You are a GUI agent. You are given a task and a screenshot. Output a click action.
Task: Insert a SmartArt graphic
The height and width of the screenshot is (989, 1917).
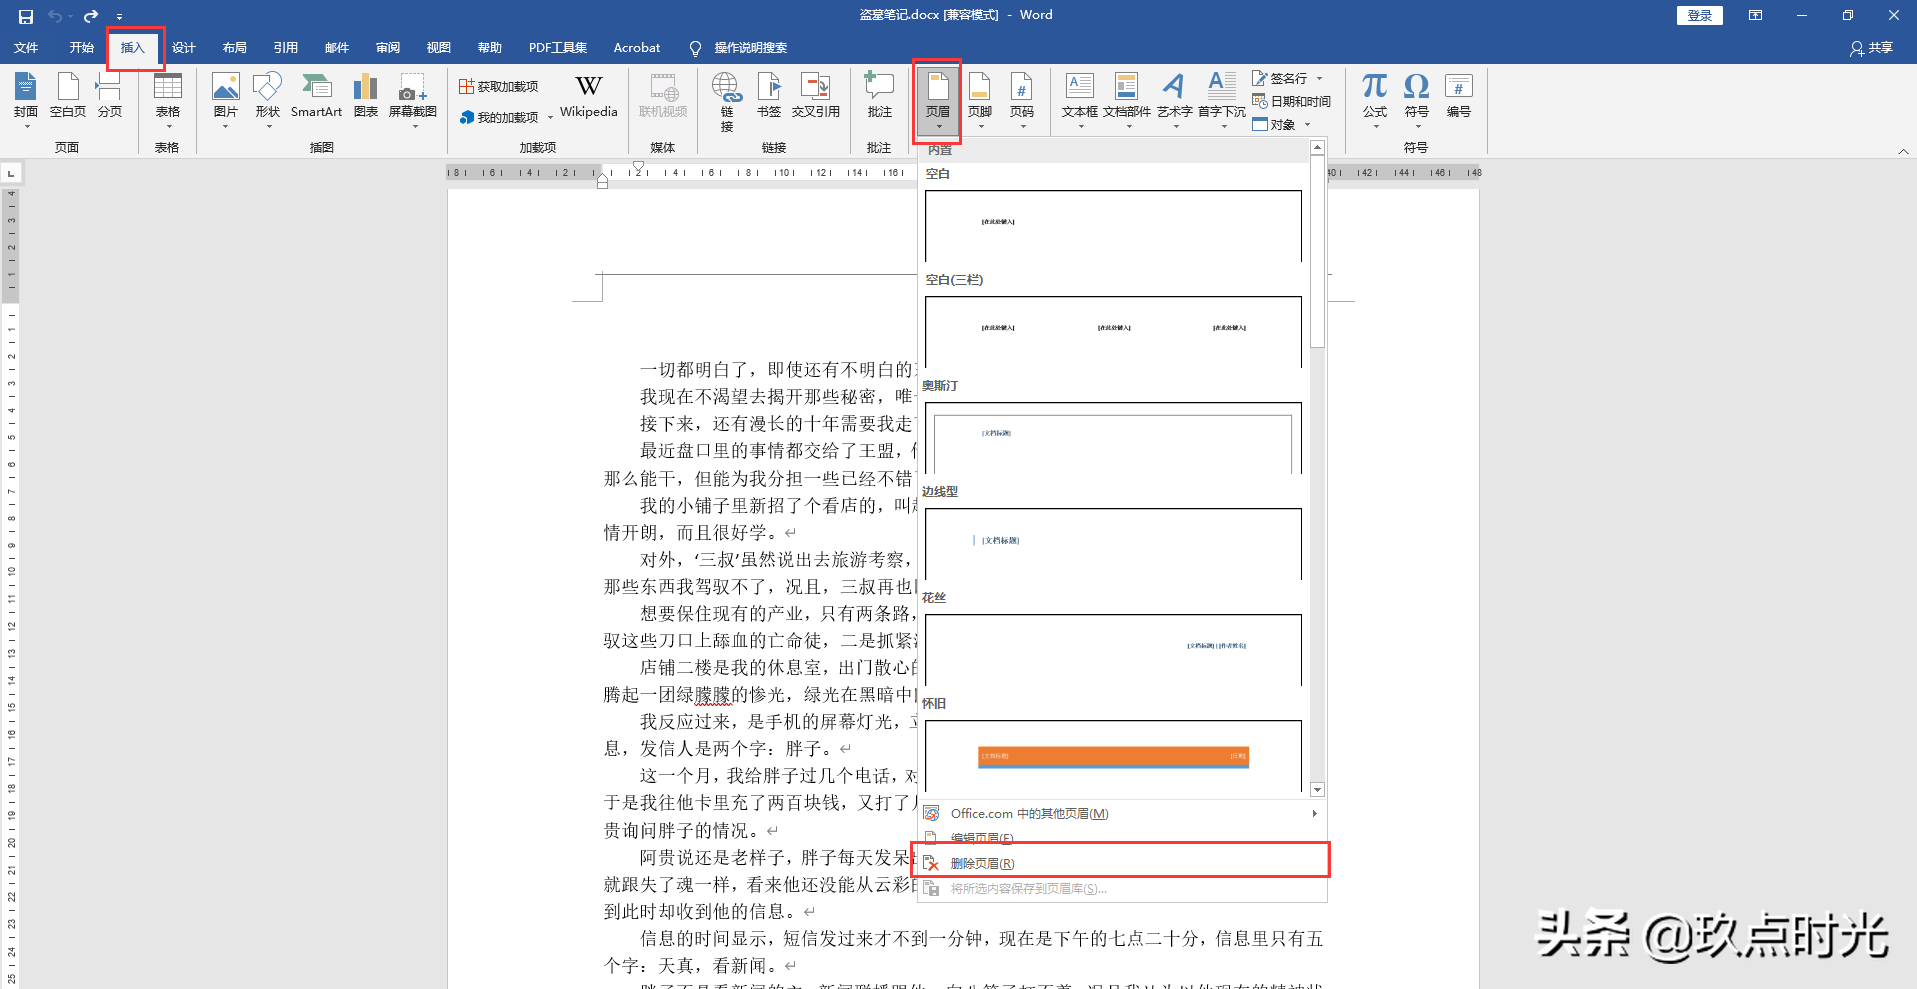click(316, 96)
